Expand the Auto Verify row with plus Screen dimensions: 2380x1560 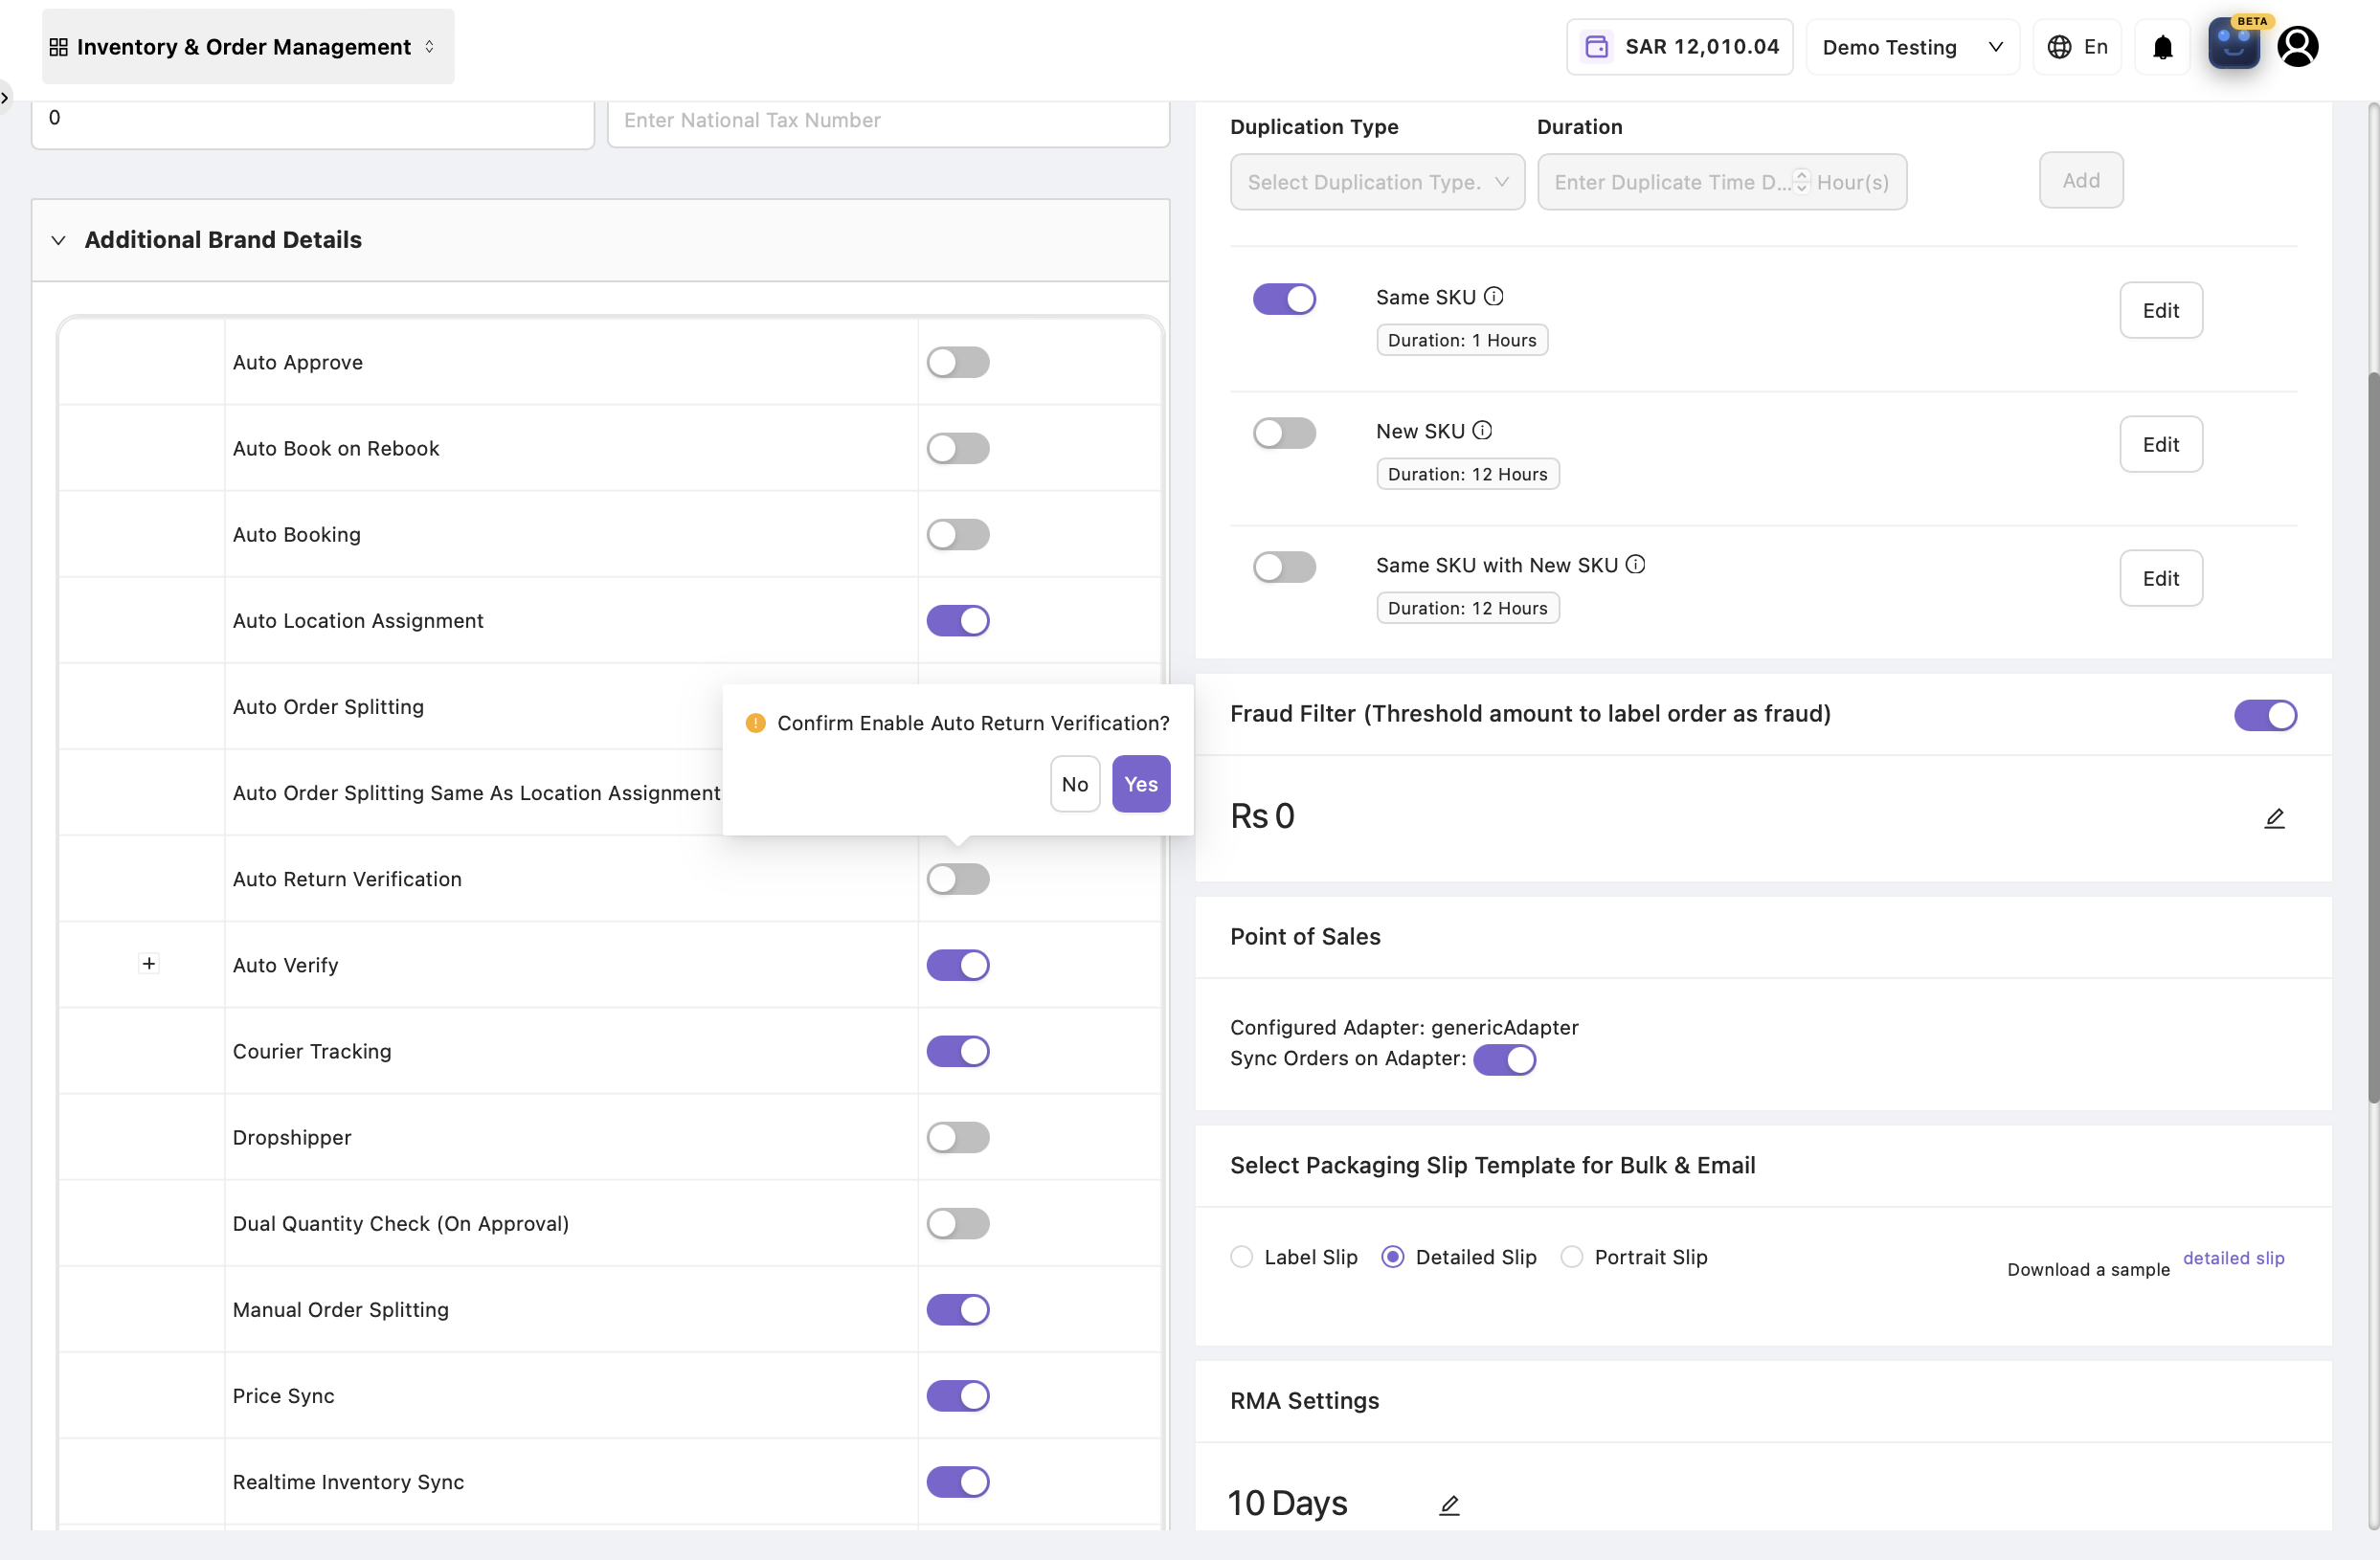tap(149, 963)
